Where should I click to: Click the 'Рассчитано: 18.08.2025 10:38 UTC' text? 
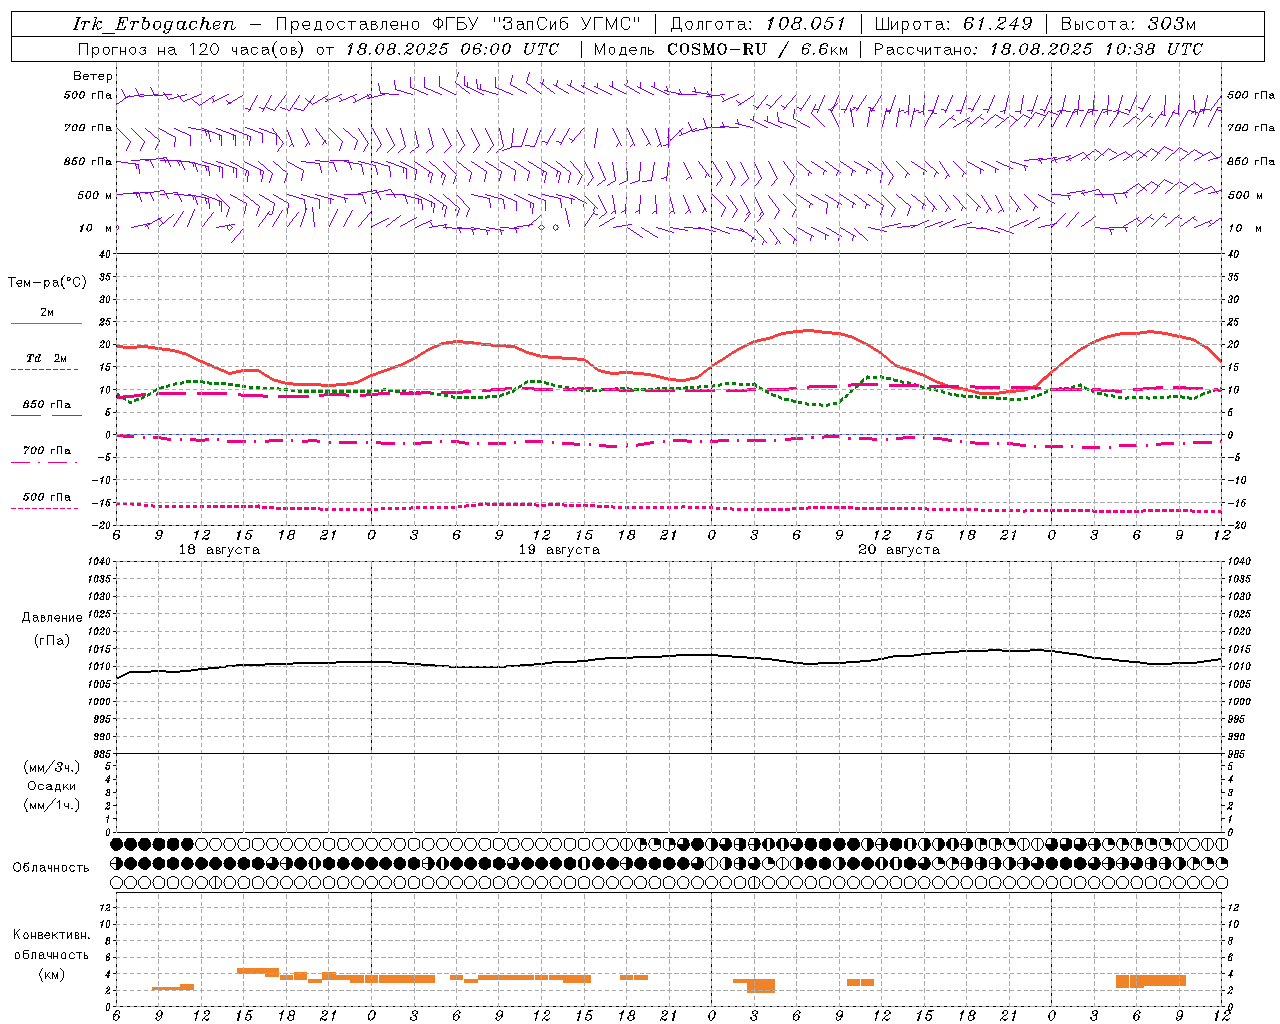tap(1038, 49)
